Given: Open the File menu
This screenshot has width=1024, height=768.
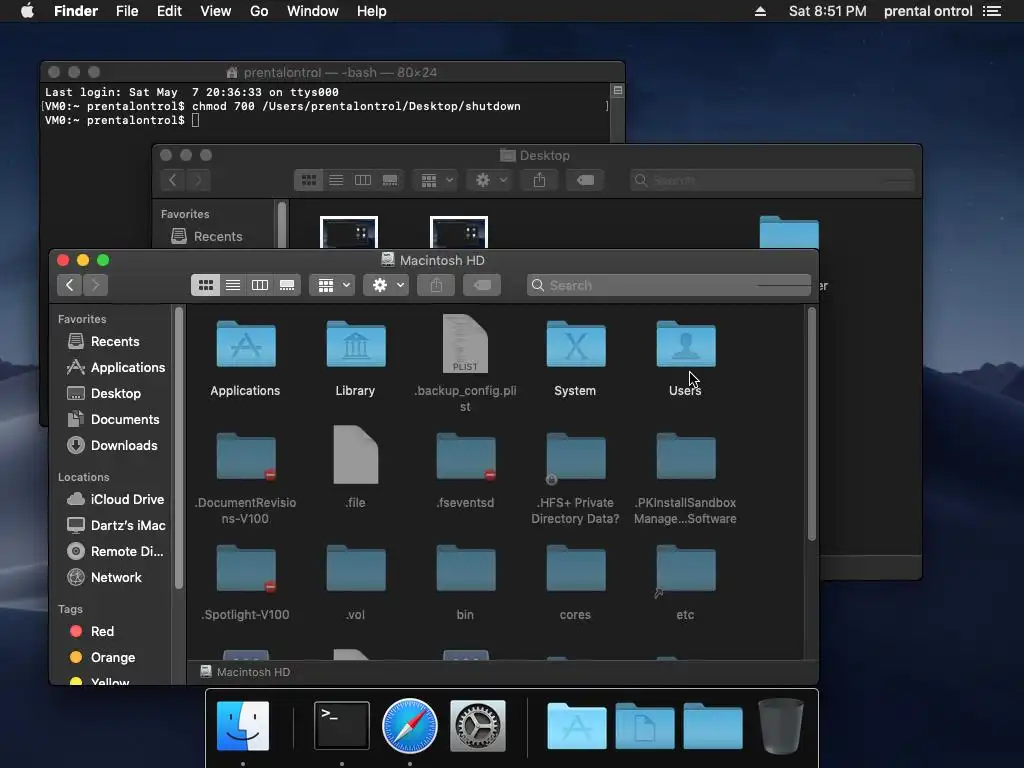Looking at the screenshot, I should pos(127,11).
